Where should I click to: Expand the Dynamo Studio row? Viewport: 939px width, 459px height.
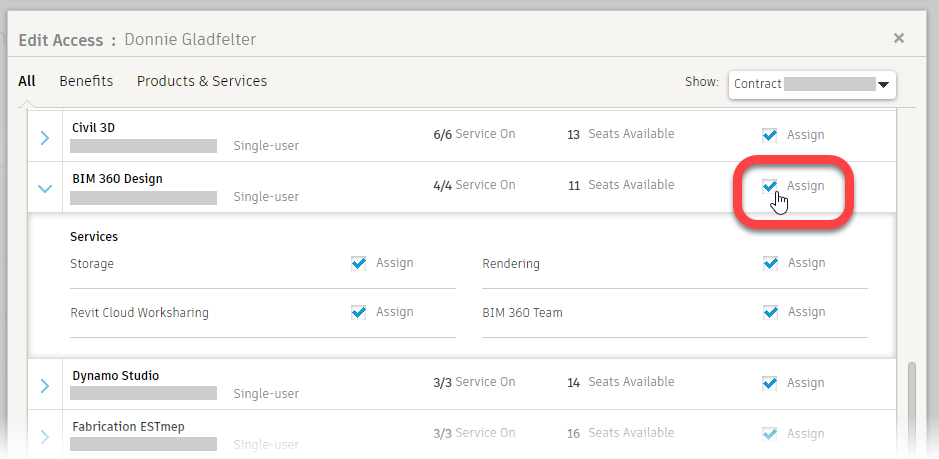point(45,386)
